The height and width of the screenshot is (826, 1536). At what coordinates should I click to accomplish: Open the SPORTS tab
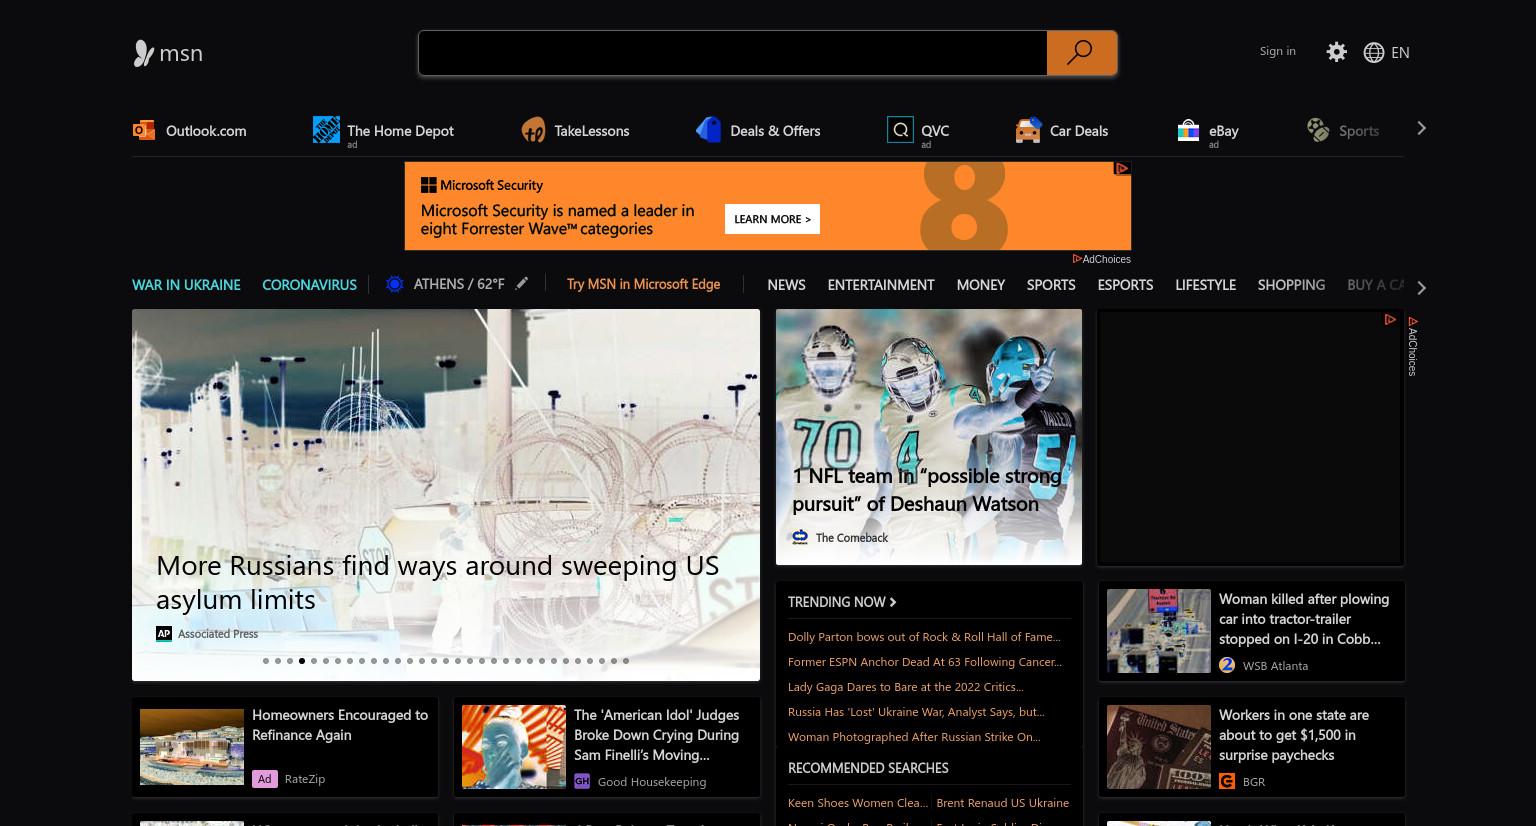click(x=1051, y=284)
